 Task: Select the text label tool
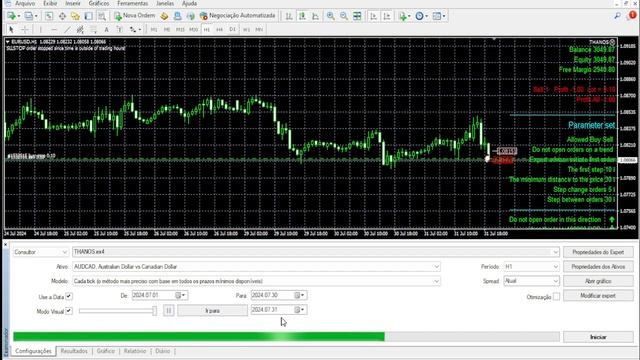120,29
